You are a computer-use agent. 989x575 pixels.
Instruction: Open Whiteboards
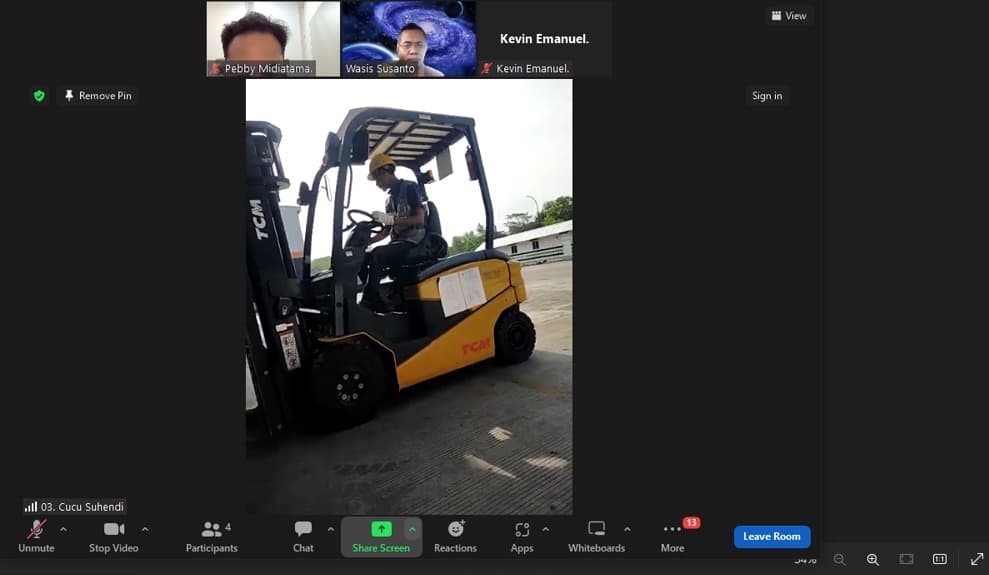[x=596, y=537]
